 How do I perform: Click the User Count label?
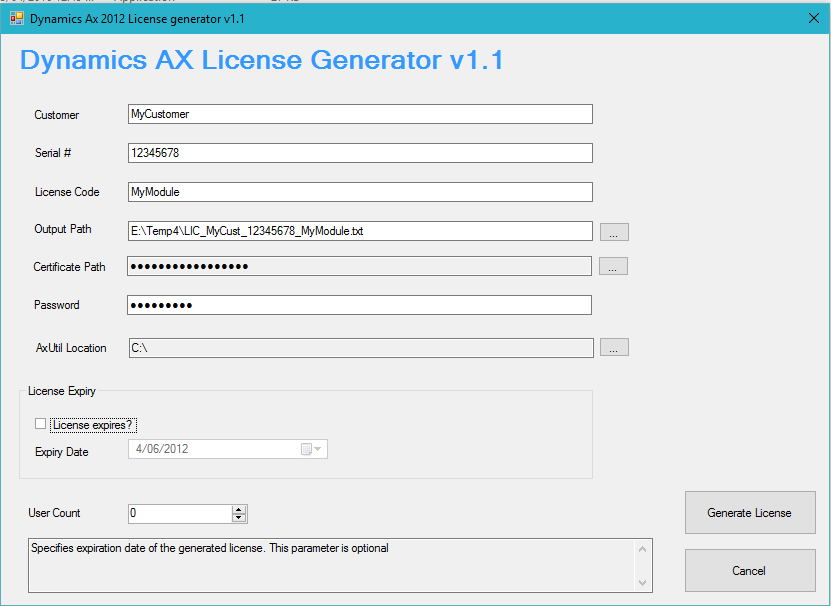point(54,513)
